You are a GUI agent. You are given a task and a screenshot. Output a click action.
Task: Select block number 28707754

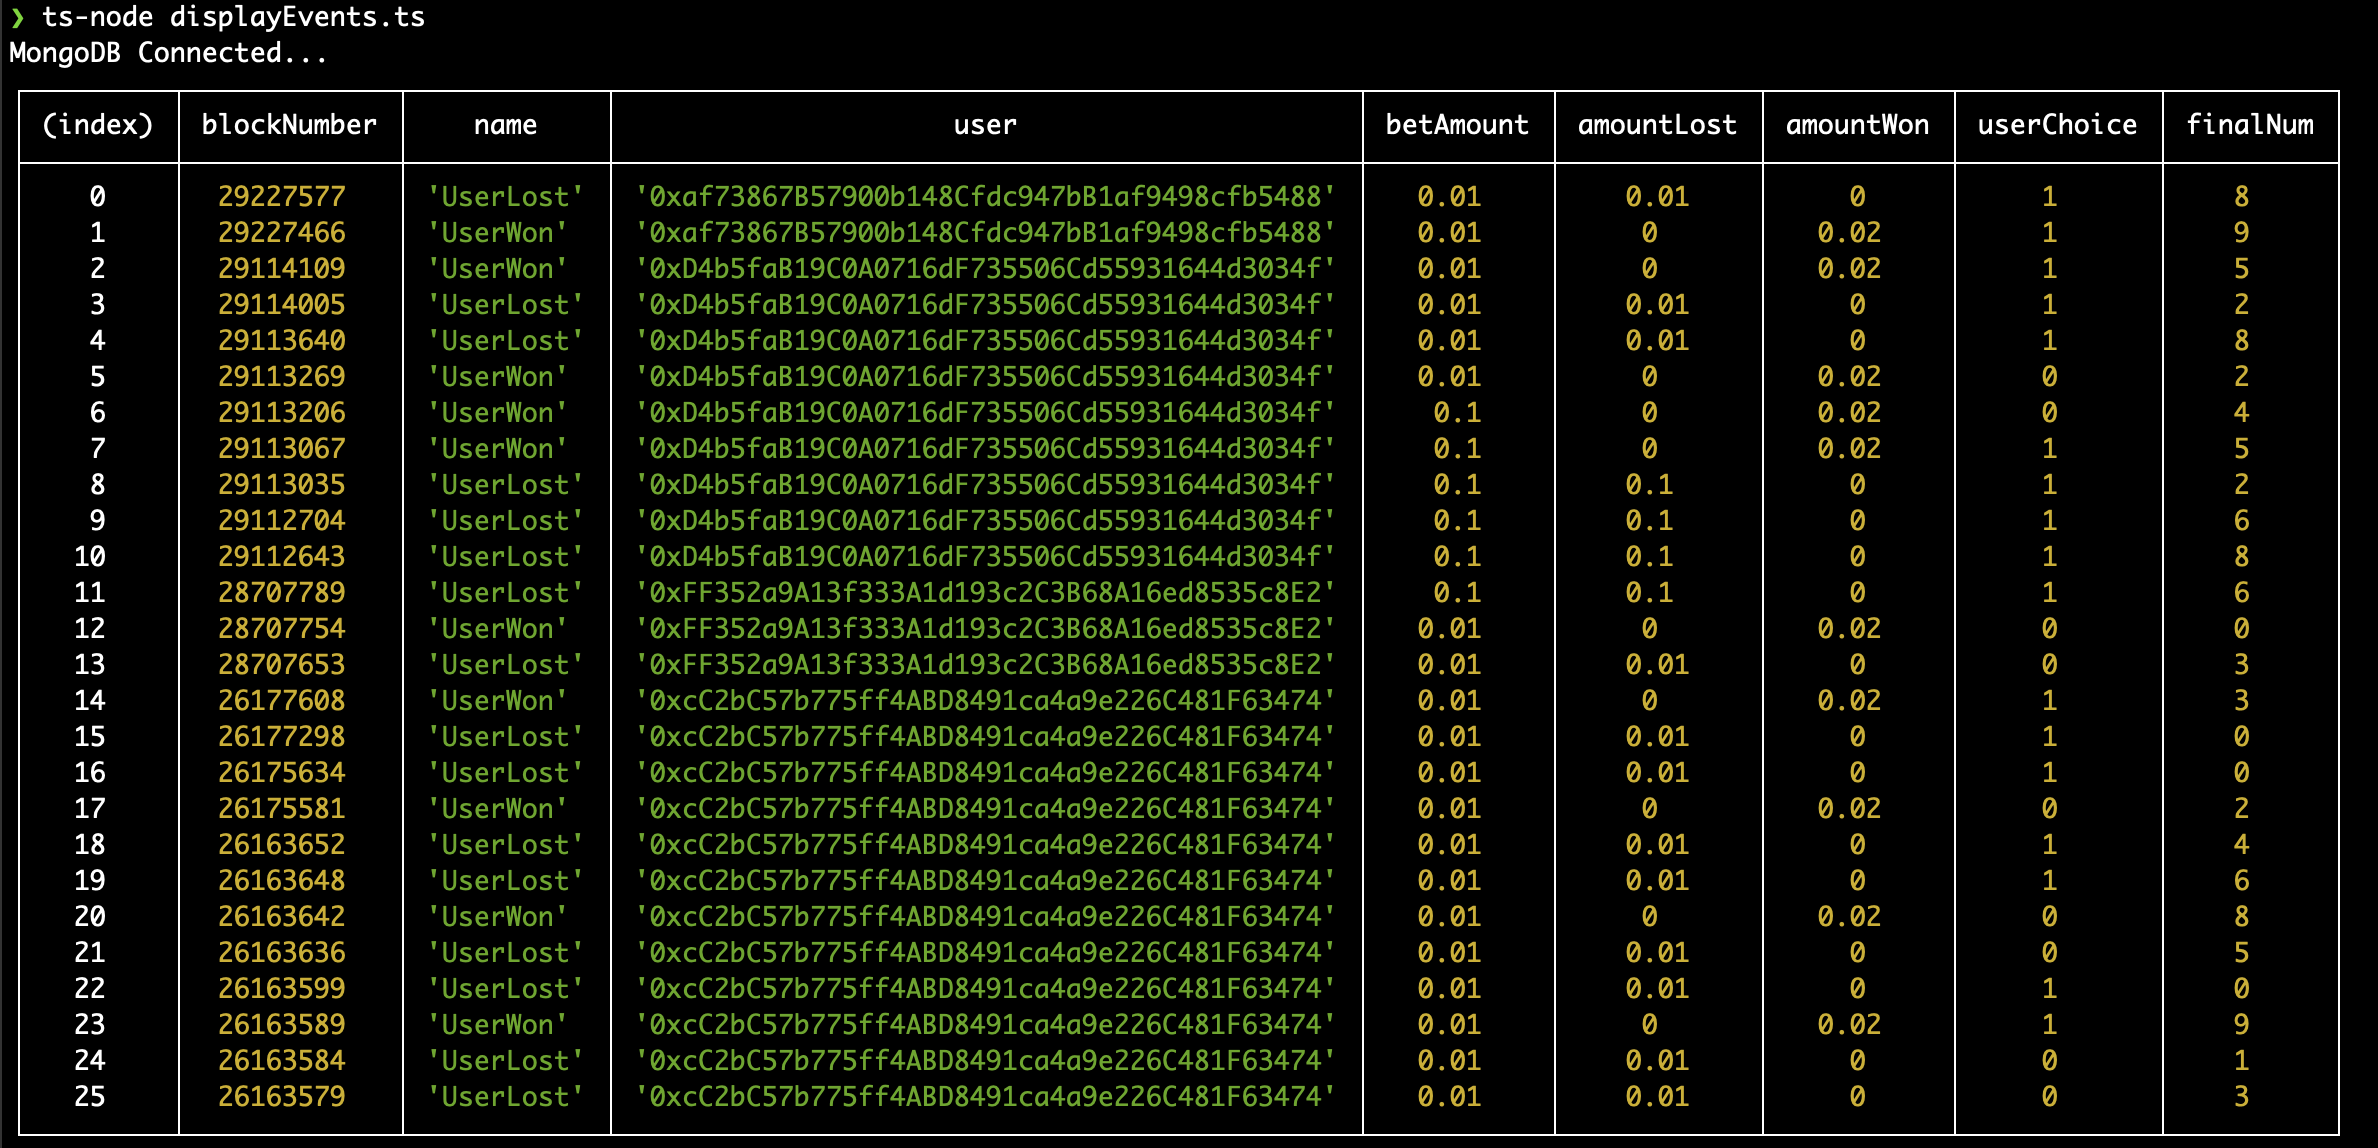(x=282, y=629)
